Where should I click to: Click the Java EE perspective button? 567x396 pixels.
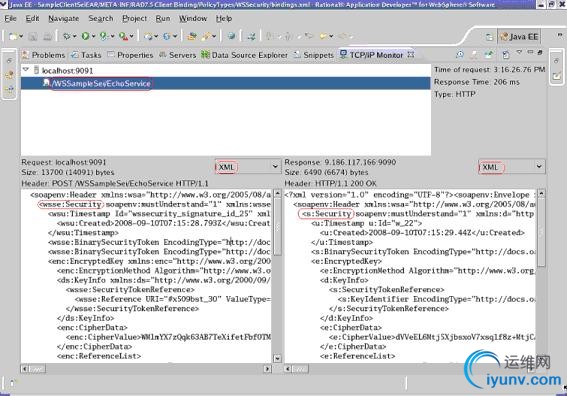(x=519, y=37)
